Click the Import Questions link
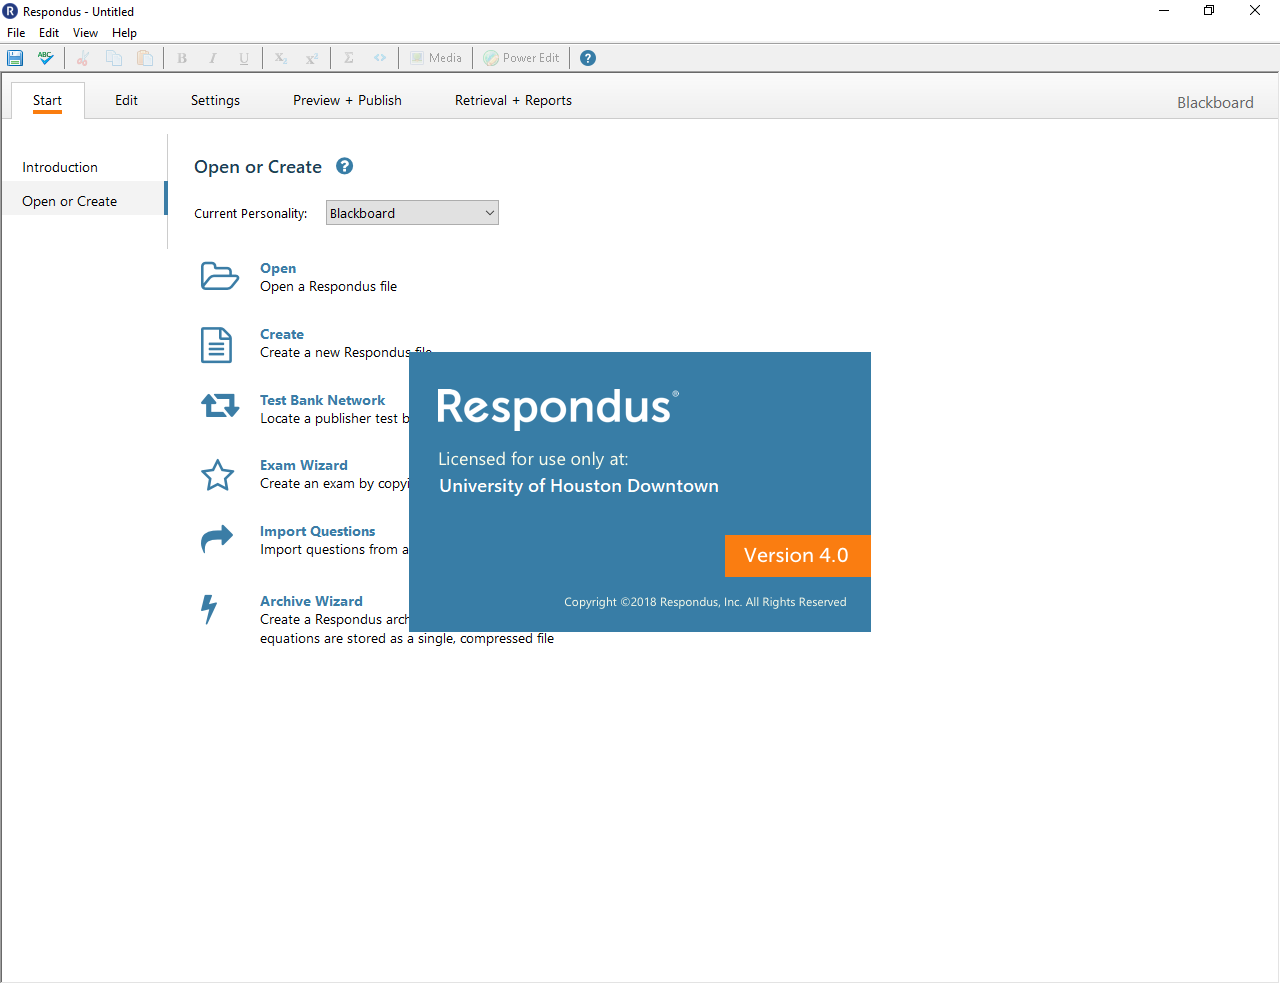The width and height of the screenshot is (1280, 984). [318, 531]
